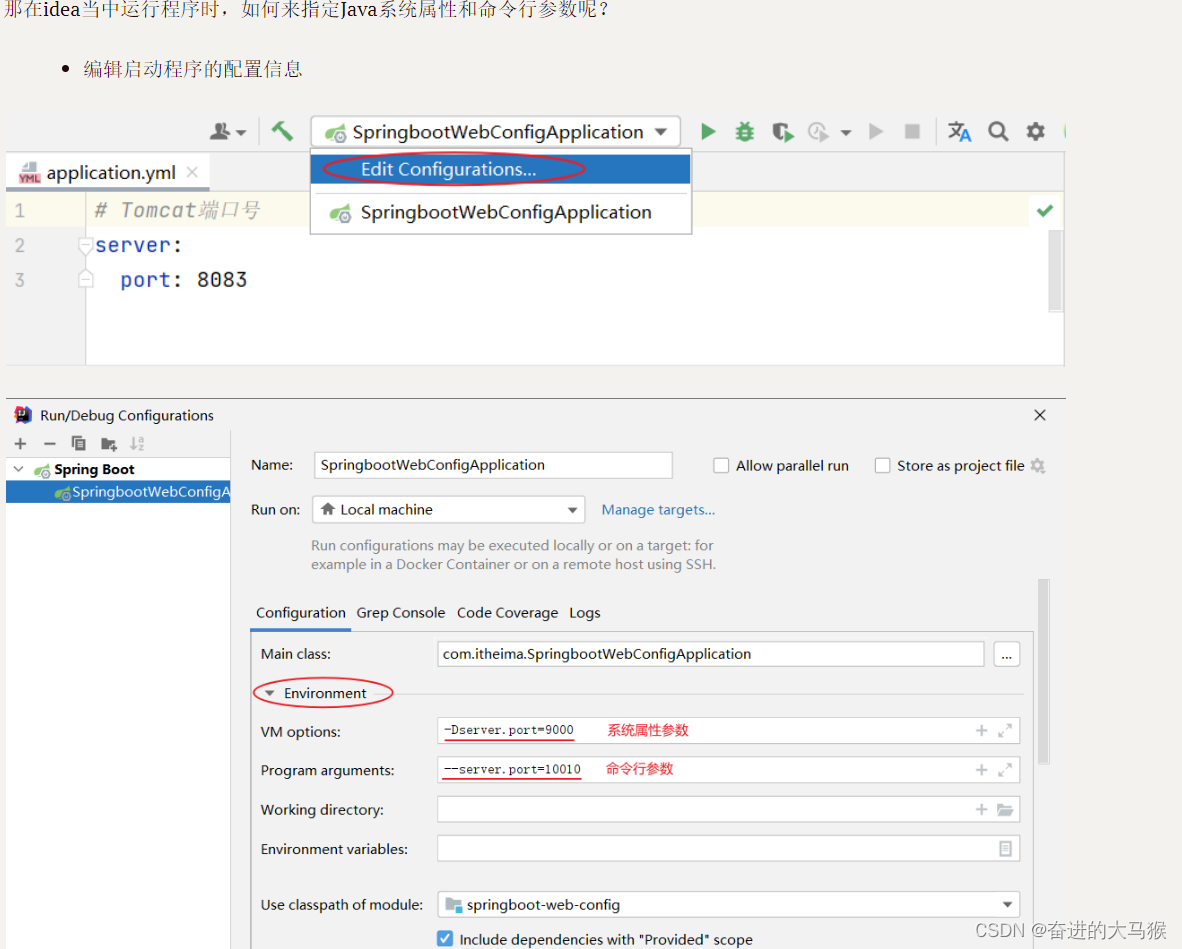1182x949 pixels.
Task: Start application in Debug mode using bug icon
Action: point(744,131)
